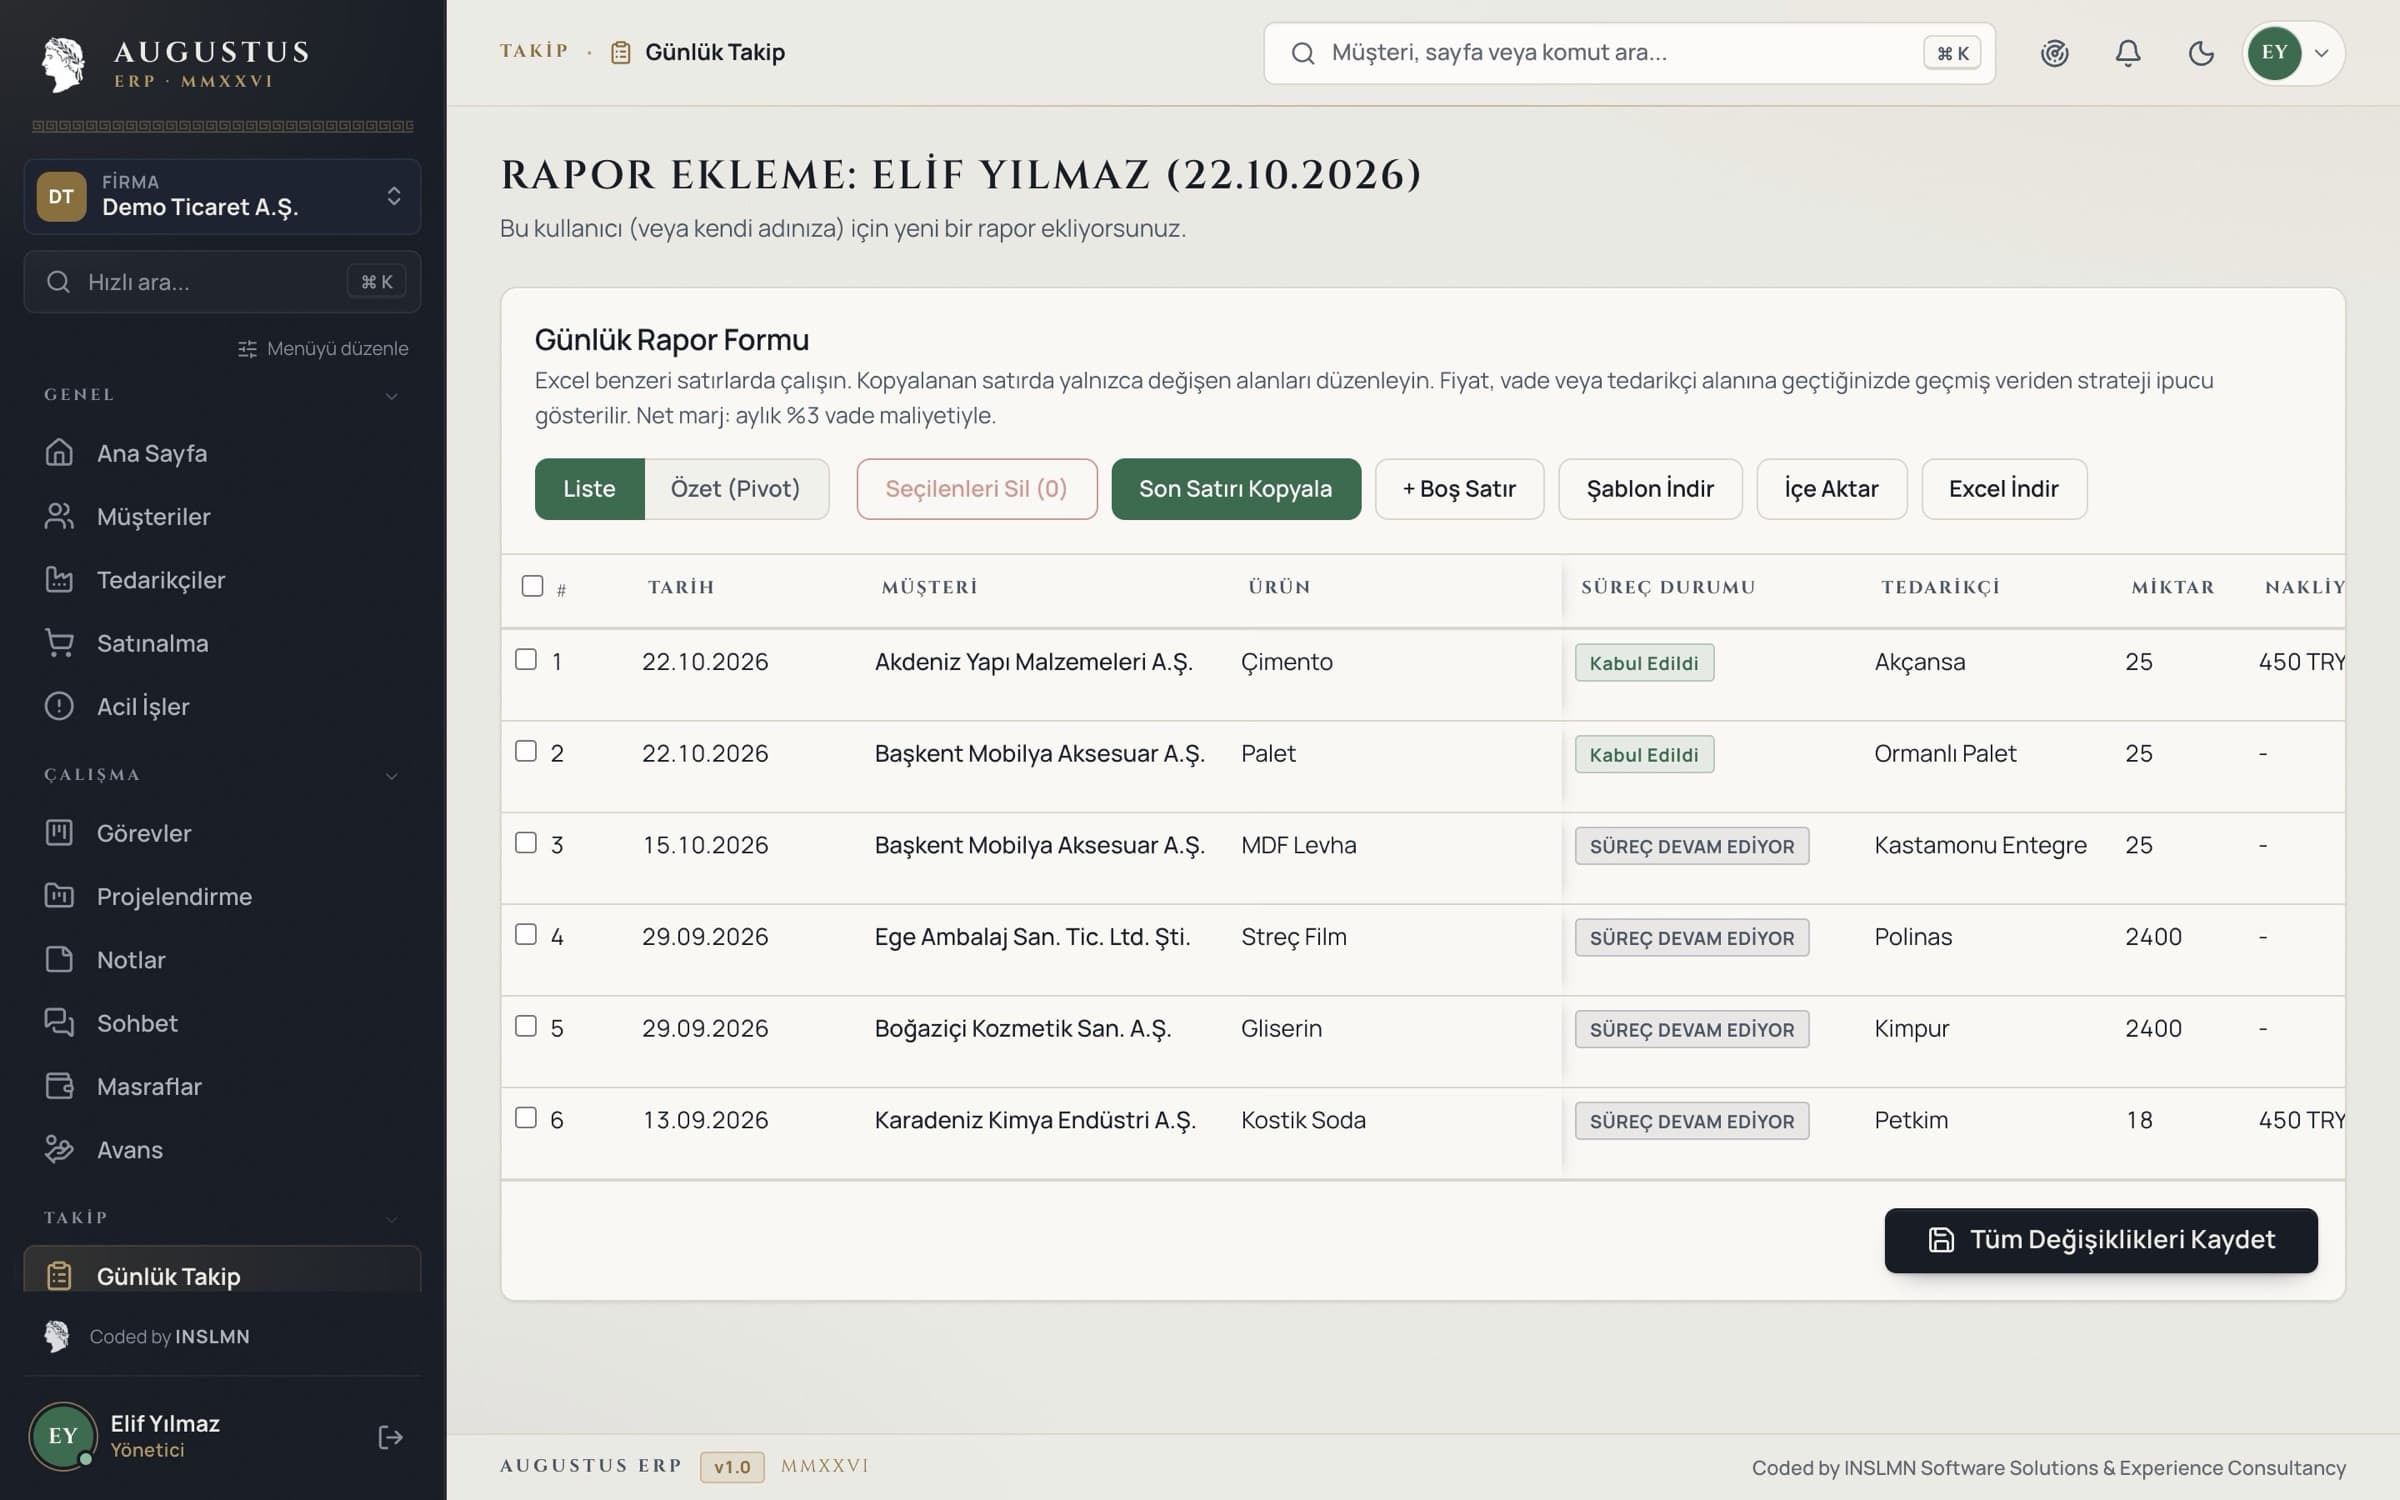The image size is (2400, 1500).
Task: Collapse the ÇALIŞMA sidebar section
Action: click(392, 776)
